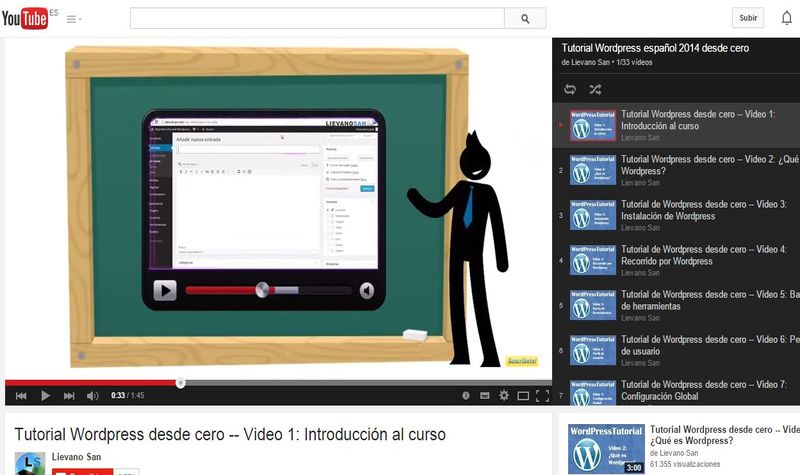800x475 pixels.
Task: Click the video progress bar scrubber
Action: tap(181, 383)
